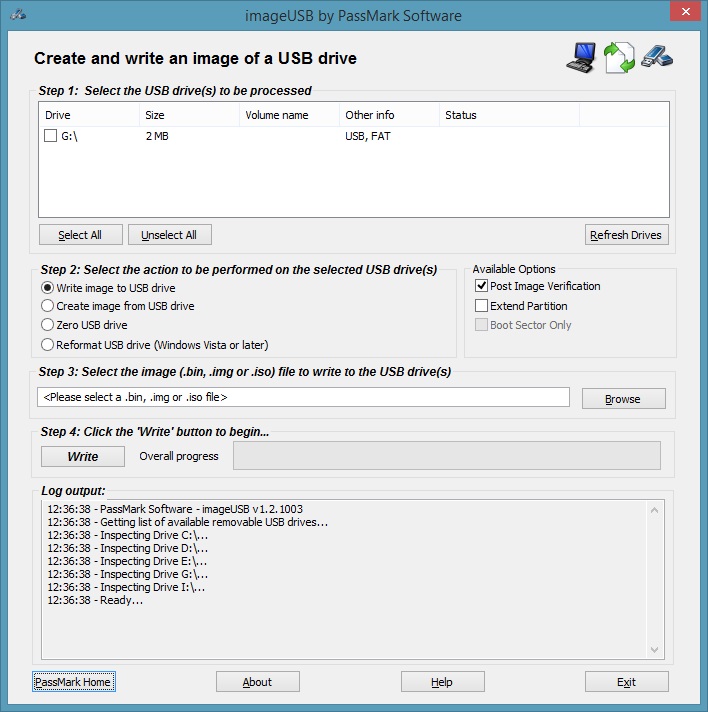This screenshot has height=712, width=708.
Task: Click the Select All button
Action: [81, 235]
